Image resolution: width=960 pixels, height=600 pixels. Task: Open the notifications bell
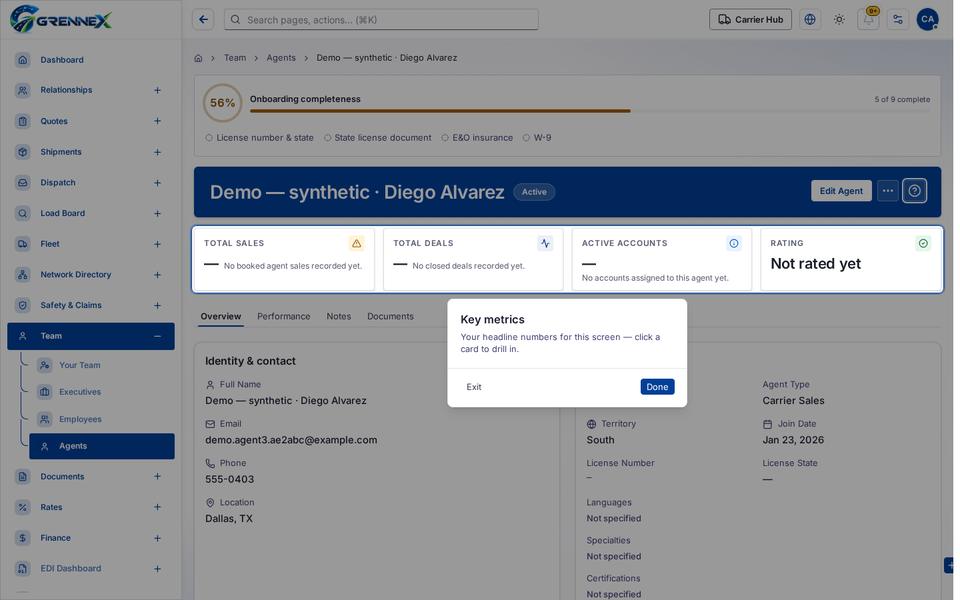coord(868,20)
